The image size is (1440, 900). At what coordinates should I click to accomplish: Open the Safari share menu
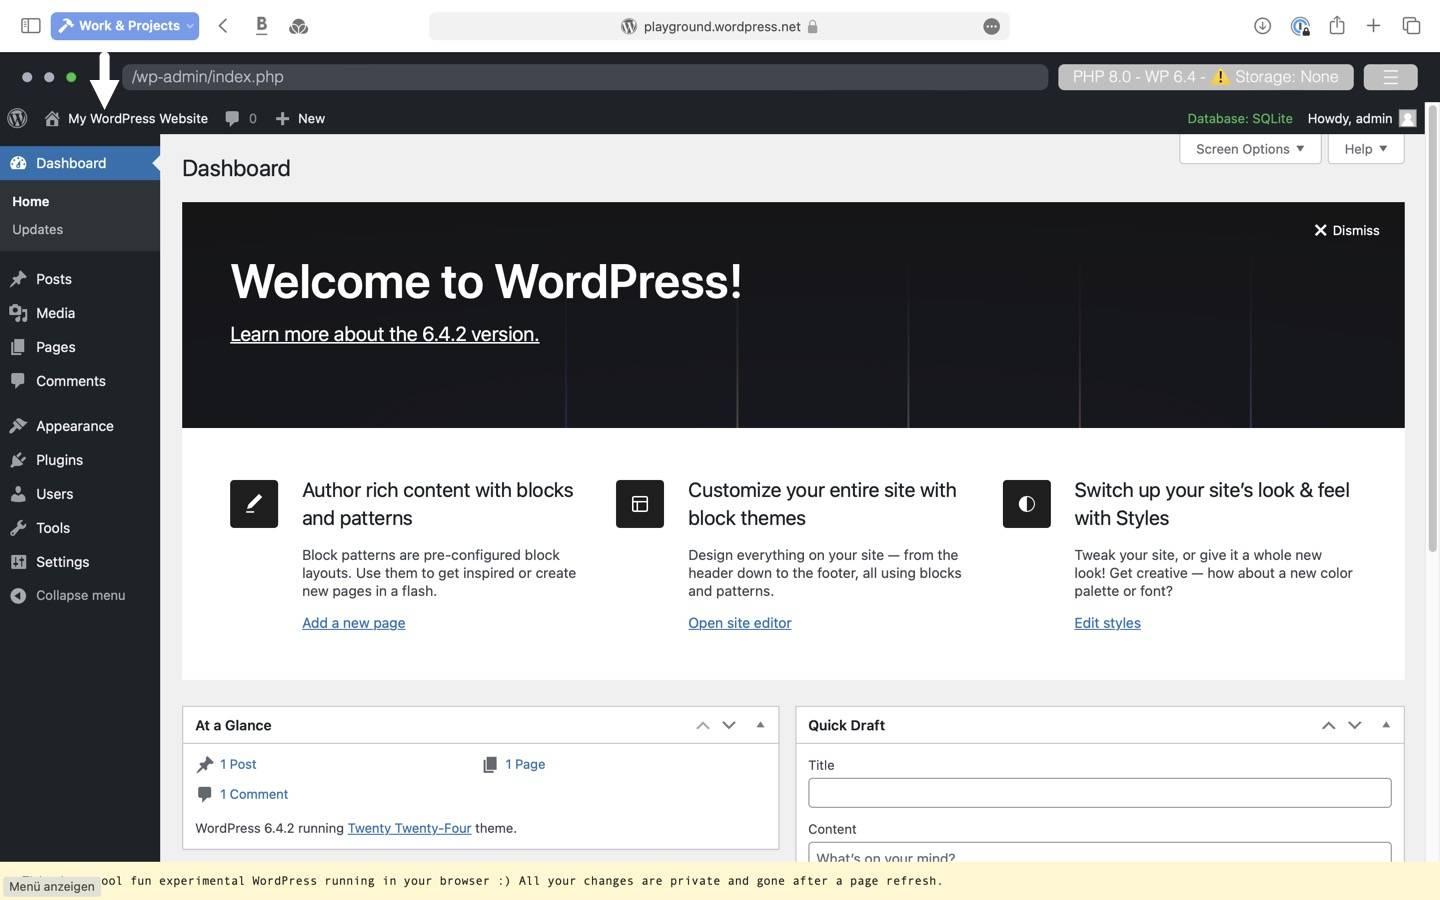[x=1336, y=25]
